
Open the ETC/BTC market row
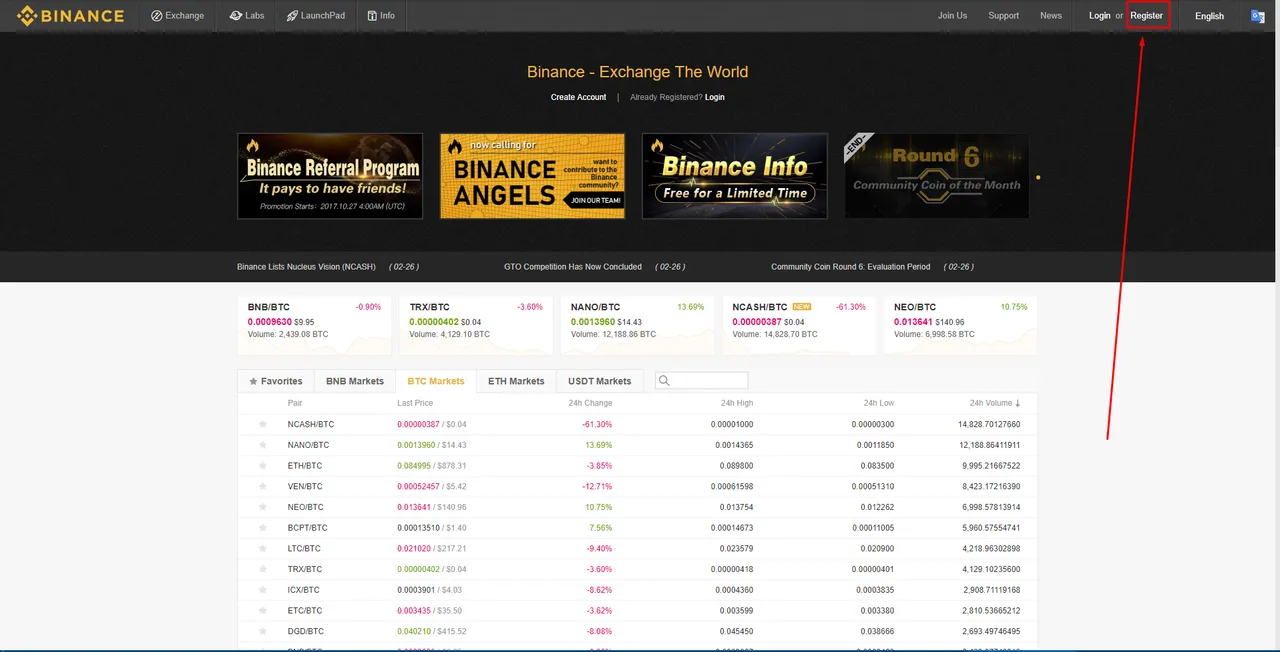point(637,610)
